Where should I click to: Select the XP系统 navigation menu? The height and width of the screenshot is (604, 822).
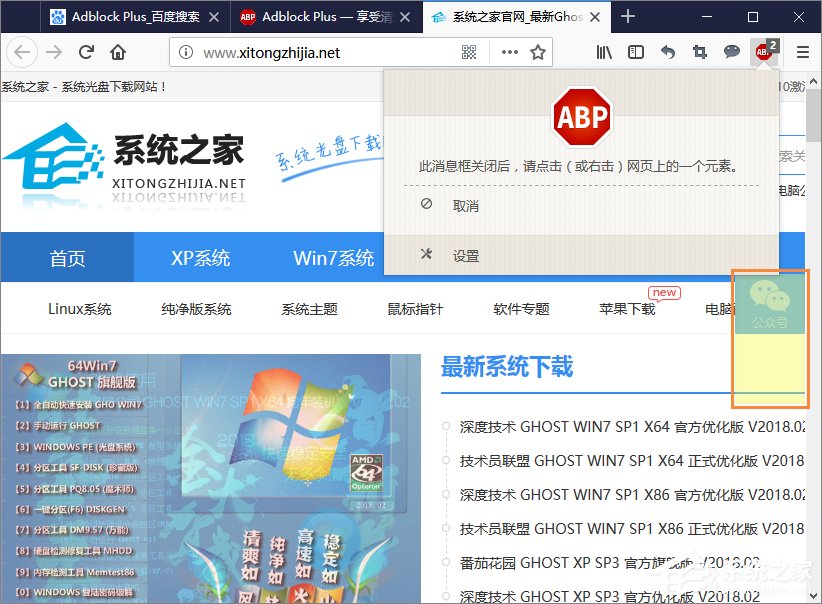[x=199, y=257]
